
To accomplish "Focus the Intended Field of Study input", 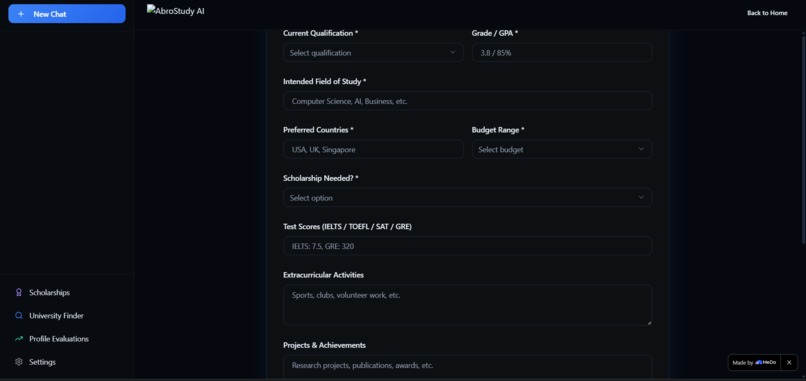I will [x=468, y=101].
